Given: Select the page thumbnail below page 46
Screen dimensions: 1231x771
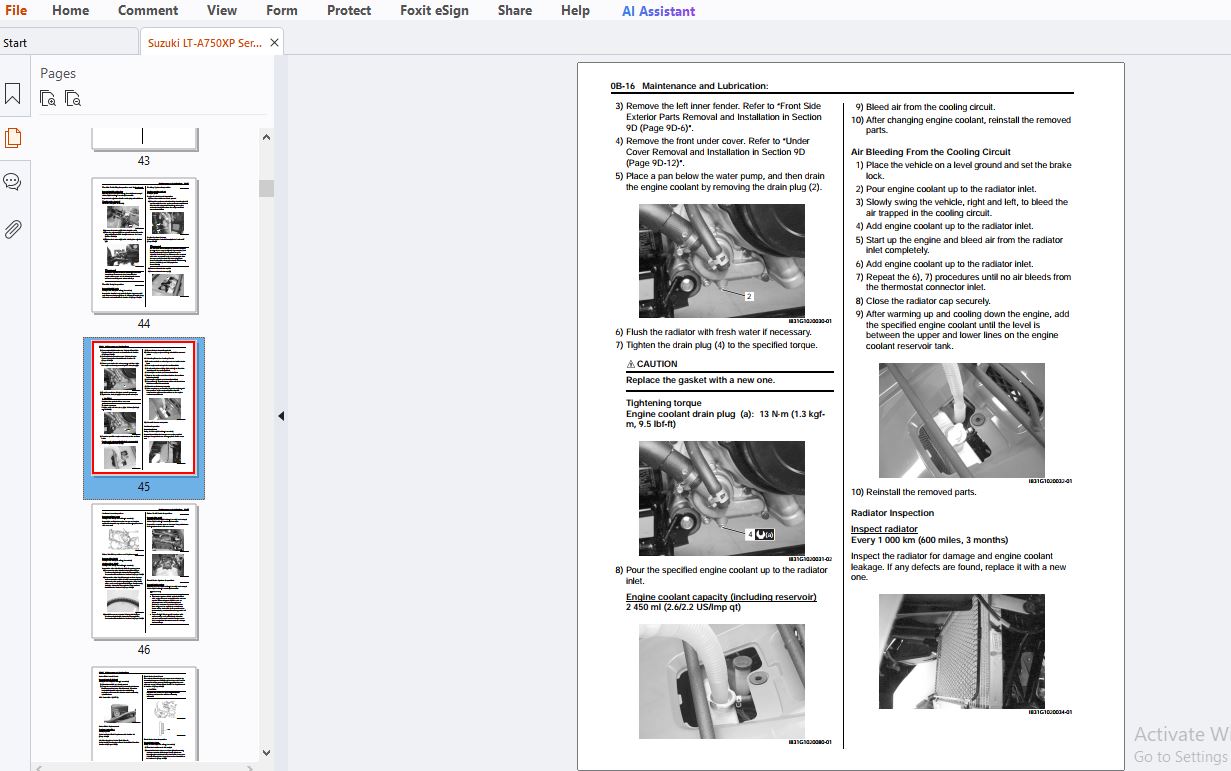Looking at the screenshot, I should pos(144,714).
